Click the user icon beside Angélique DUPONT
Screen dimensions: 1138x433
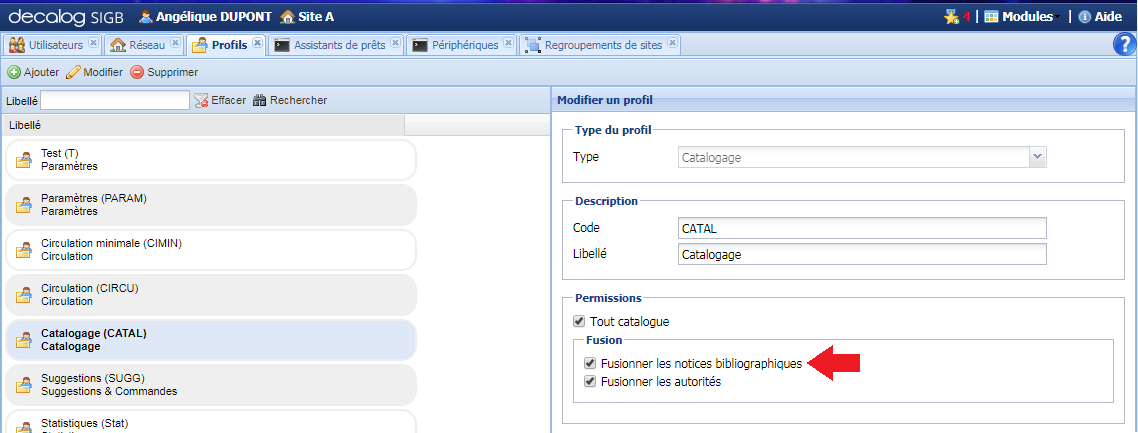[x=145, y=17]
